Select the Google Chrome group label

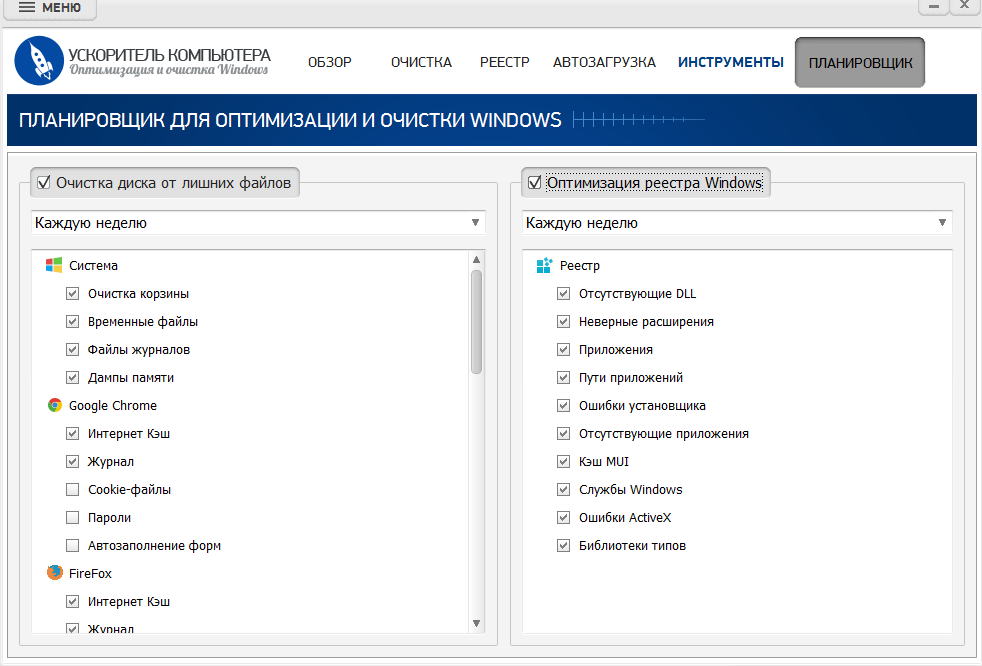(113, 405)
